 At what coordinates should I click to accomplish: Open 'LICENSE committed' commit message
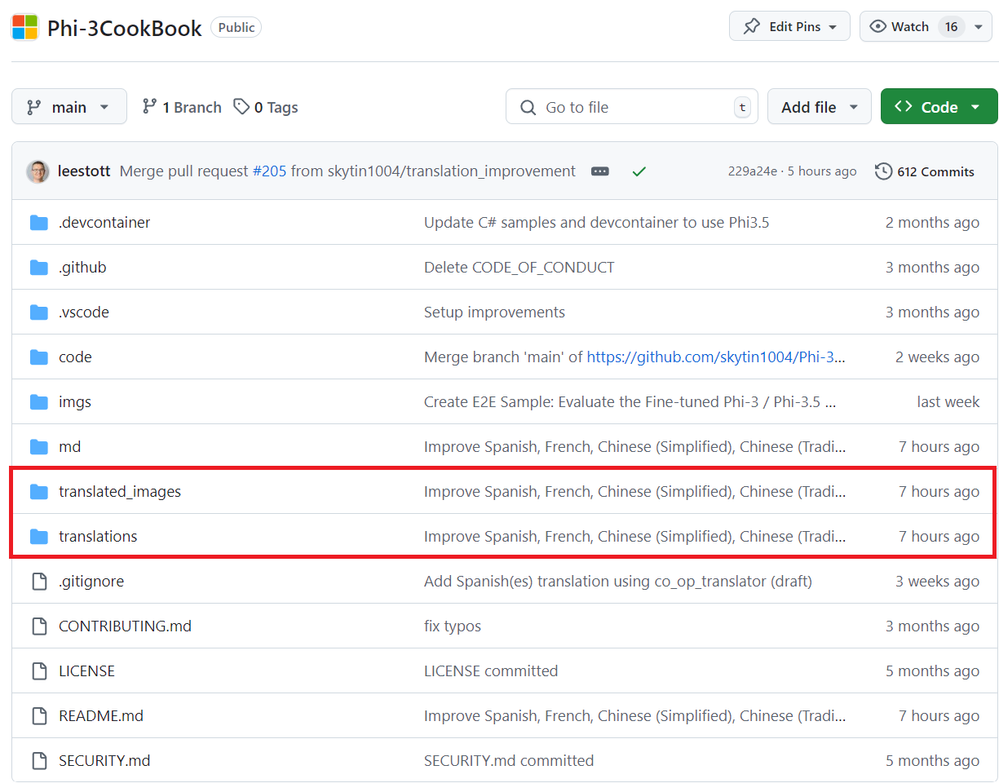coord(491,671)
